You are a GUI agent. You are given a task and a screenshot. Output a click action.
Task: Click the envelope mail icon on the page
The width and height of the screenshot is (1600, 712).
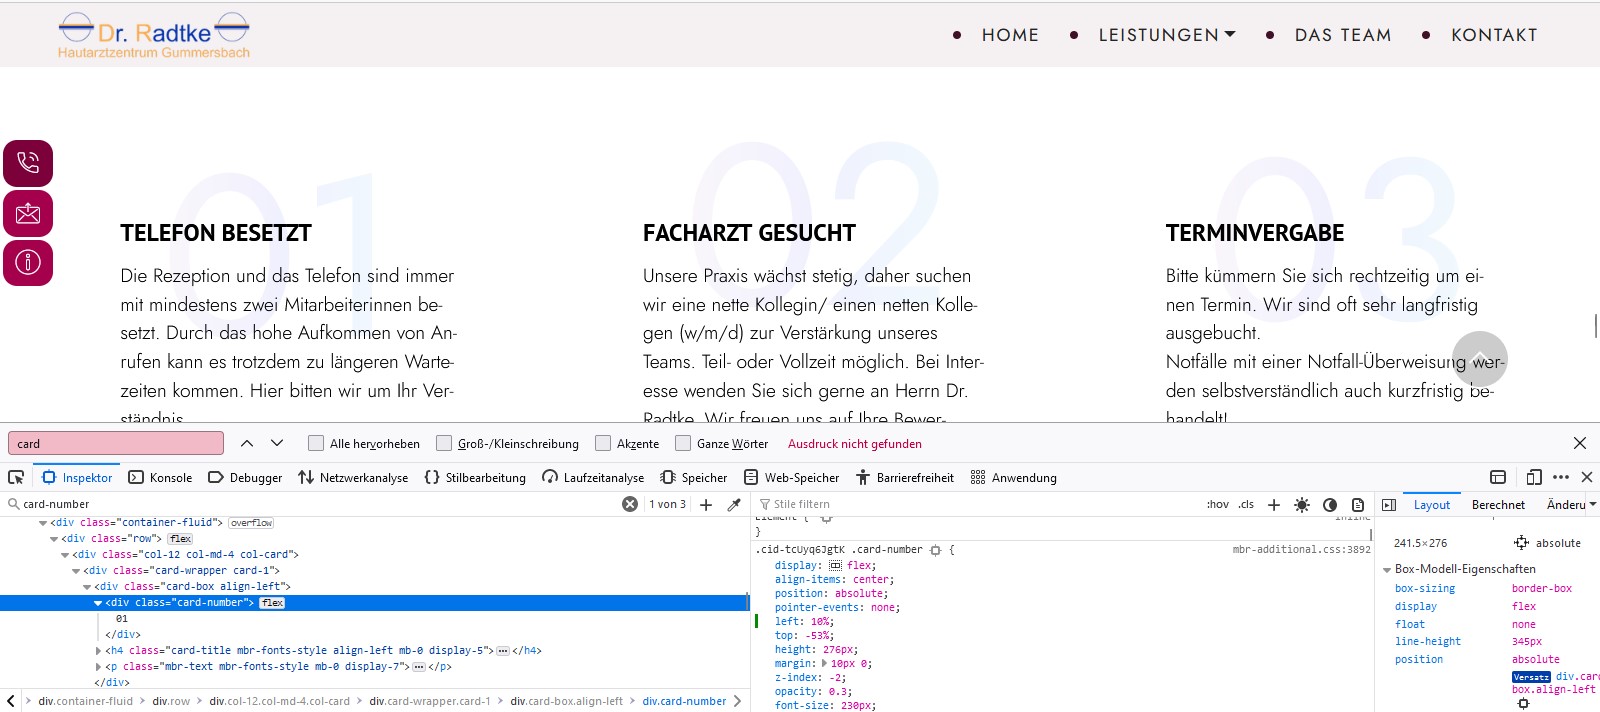(x=28, y=213)
